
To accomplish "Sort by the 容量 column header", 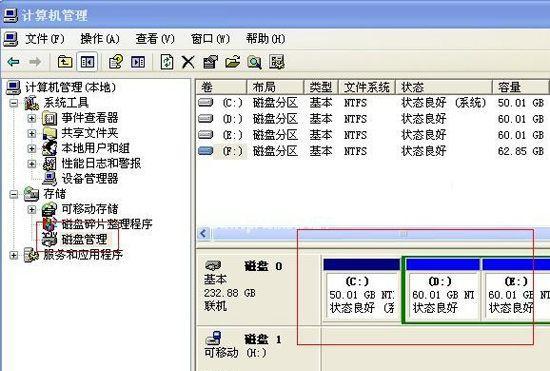I will click(x=521, y=87).
